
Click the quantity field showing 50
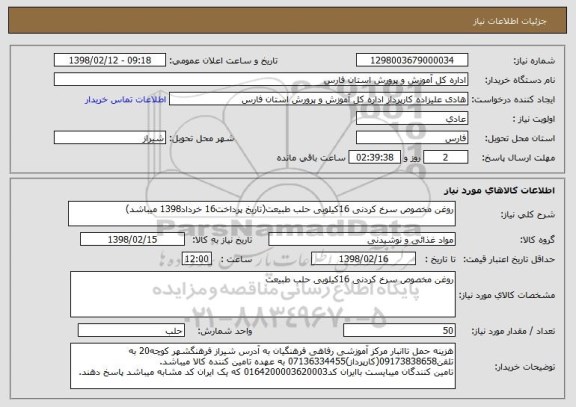399,330
